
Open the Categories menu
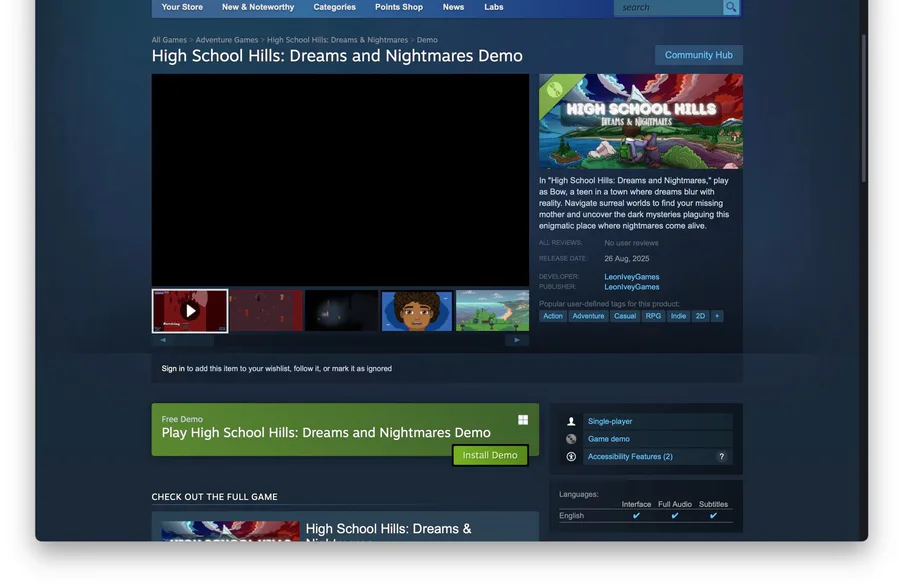click(335, 7)
